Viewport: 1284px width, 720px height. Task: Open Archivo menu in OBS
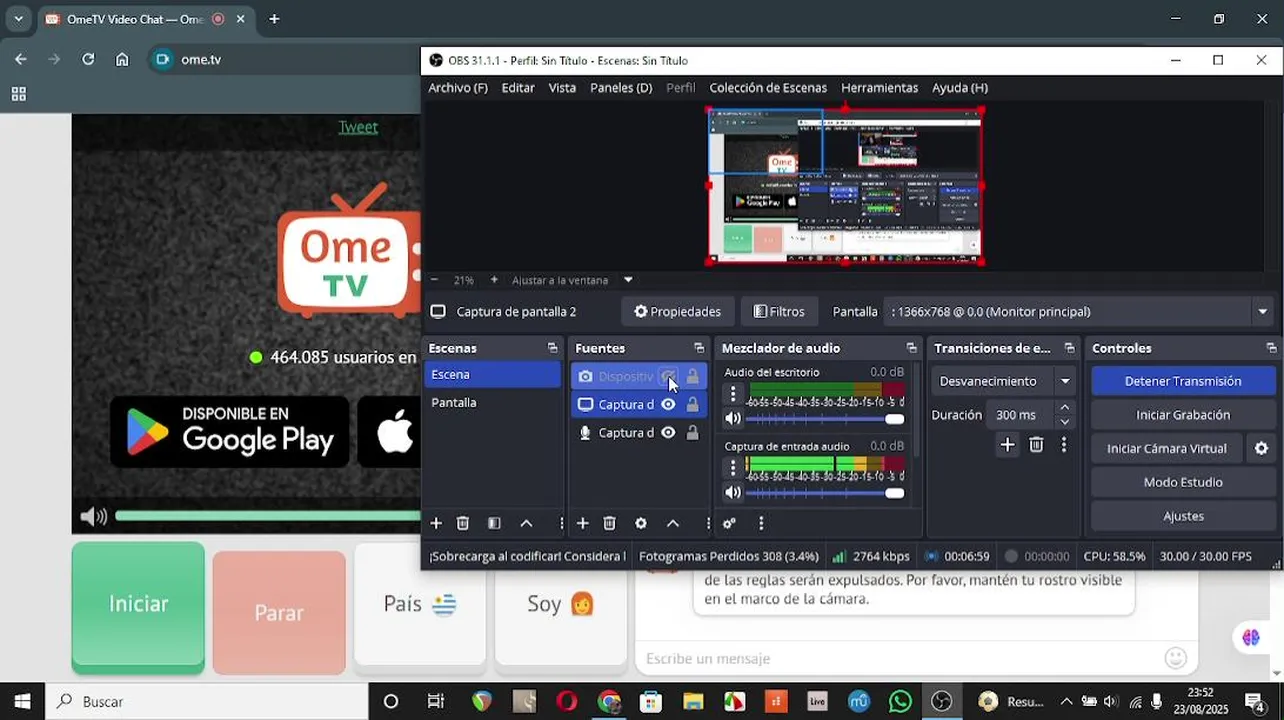pos(458,88)
